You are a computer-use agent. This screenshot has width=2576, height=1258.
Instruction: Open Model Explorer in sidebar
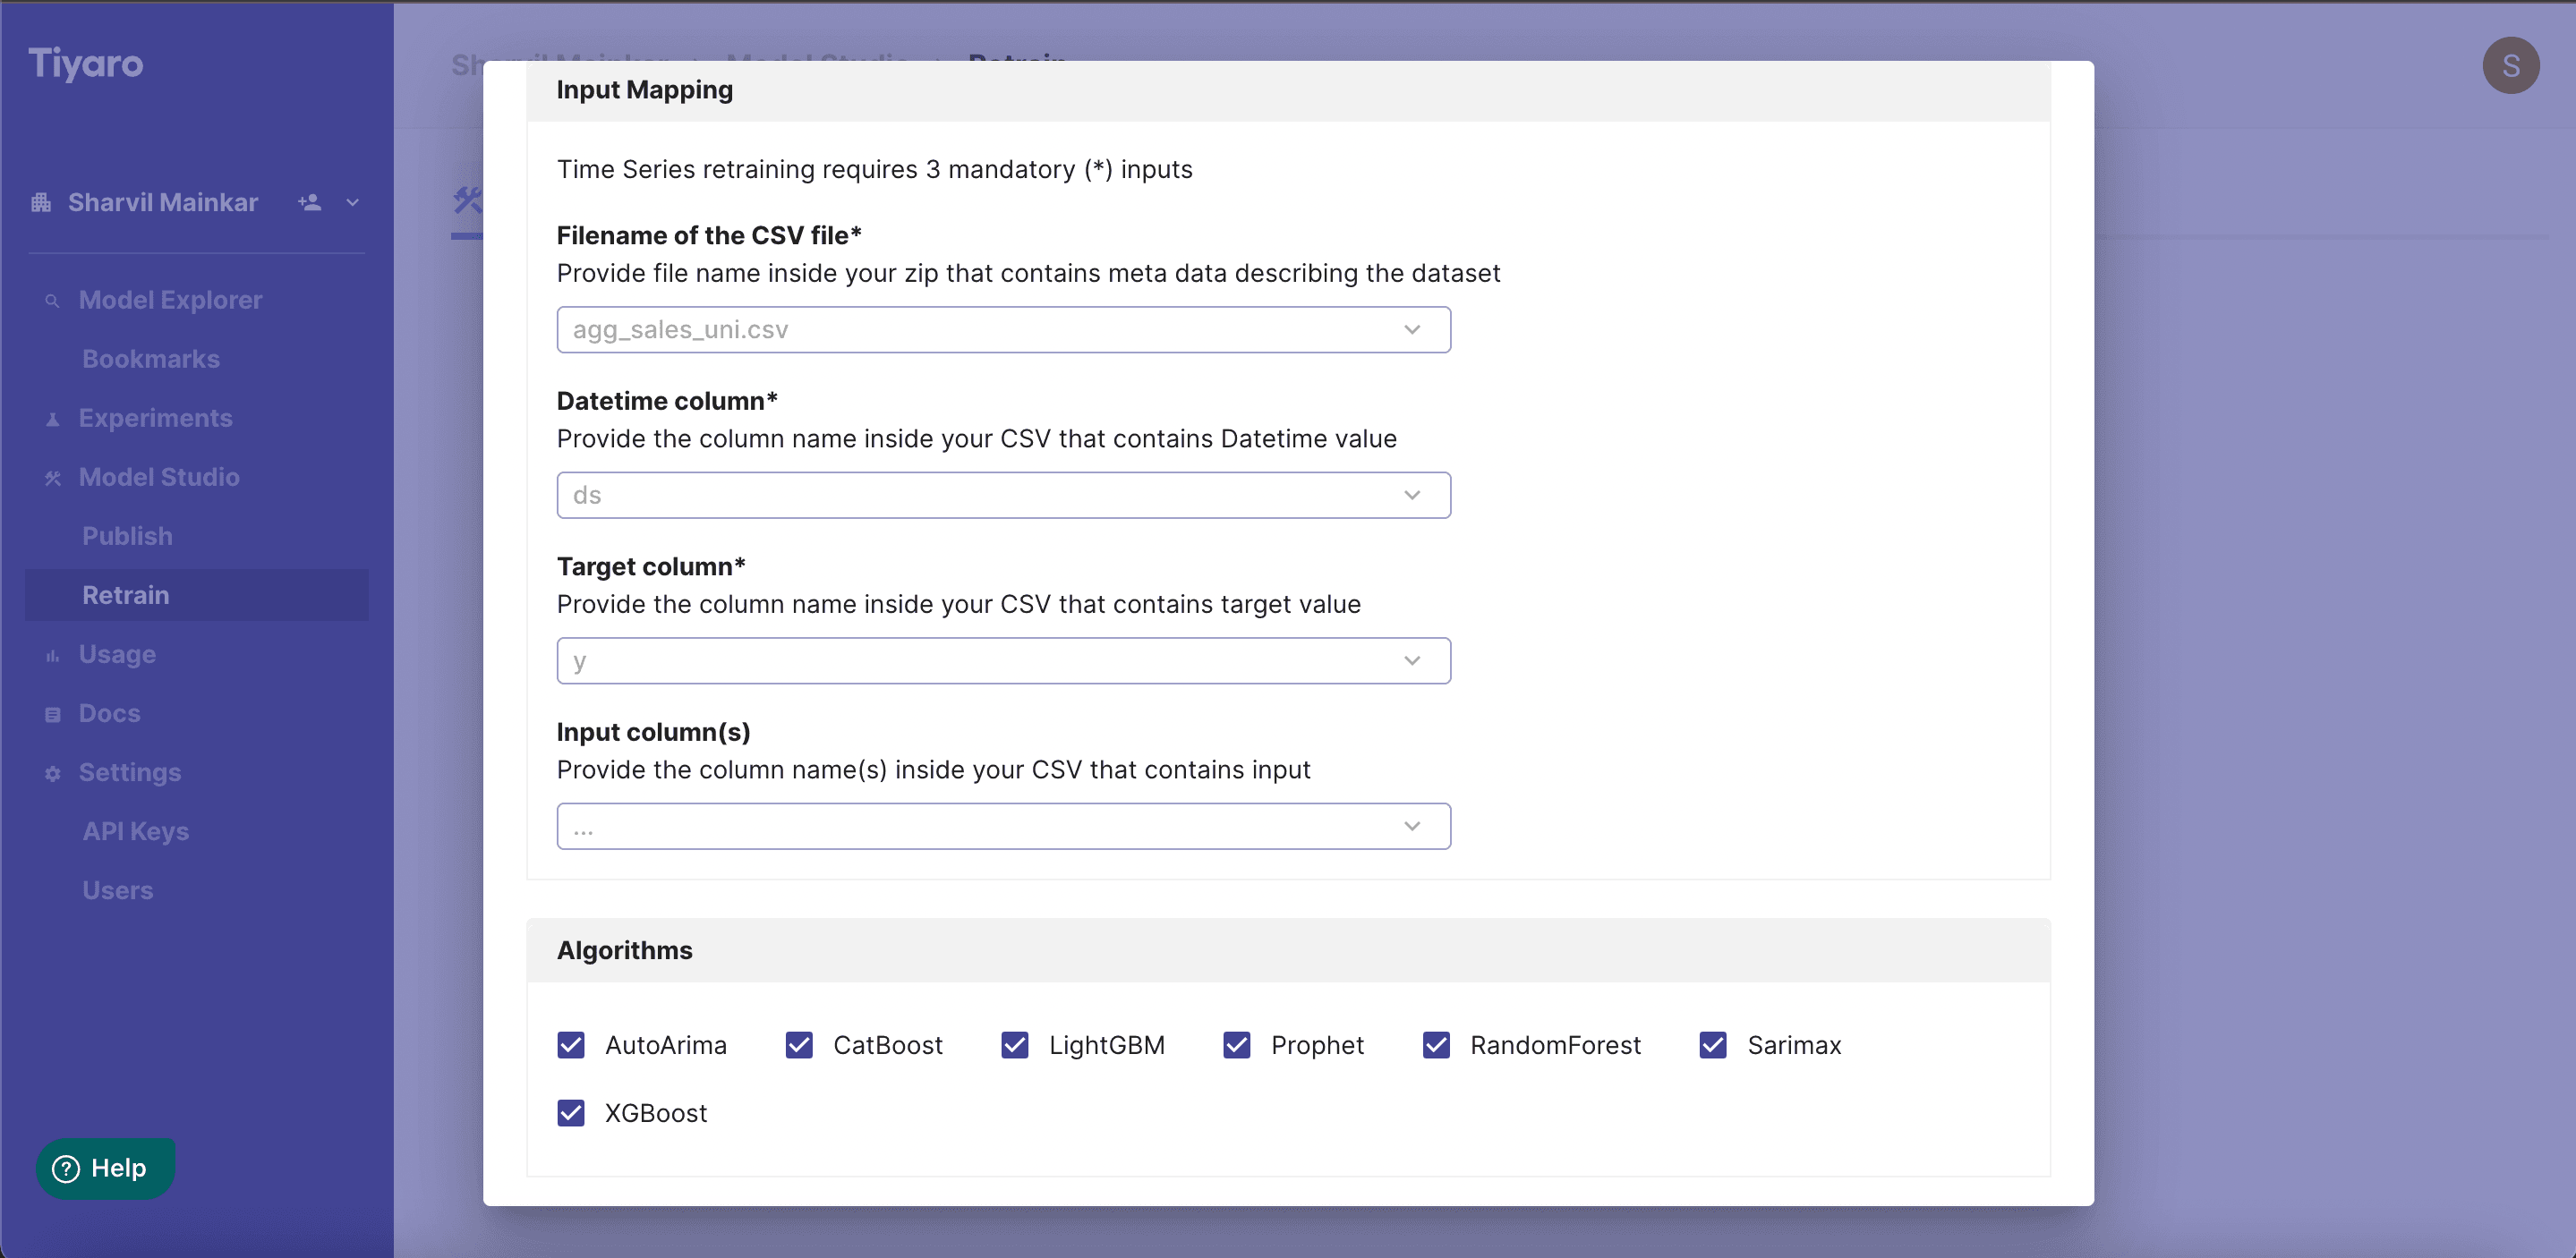coord(171,300)
